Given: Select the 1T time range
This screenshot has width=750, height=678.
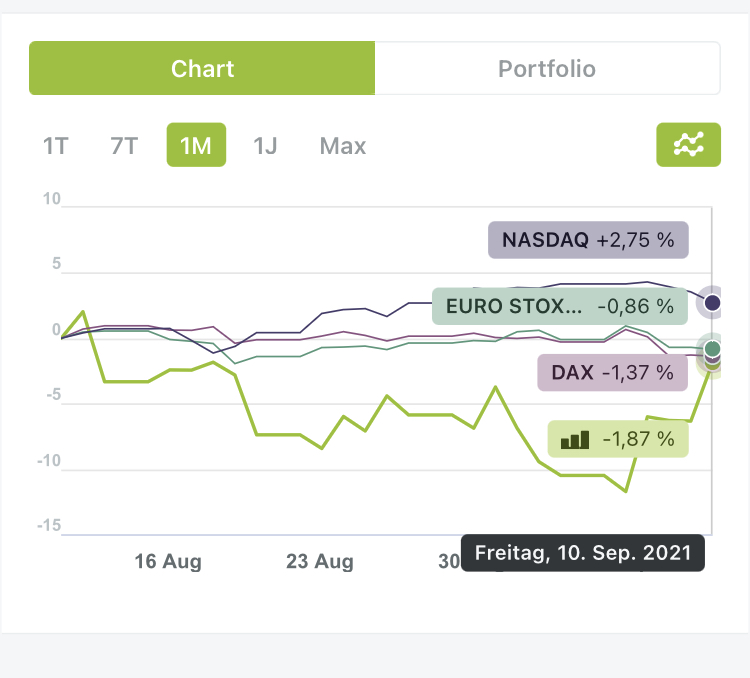Looking at the screenshot, I should tap(55, 146).
